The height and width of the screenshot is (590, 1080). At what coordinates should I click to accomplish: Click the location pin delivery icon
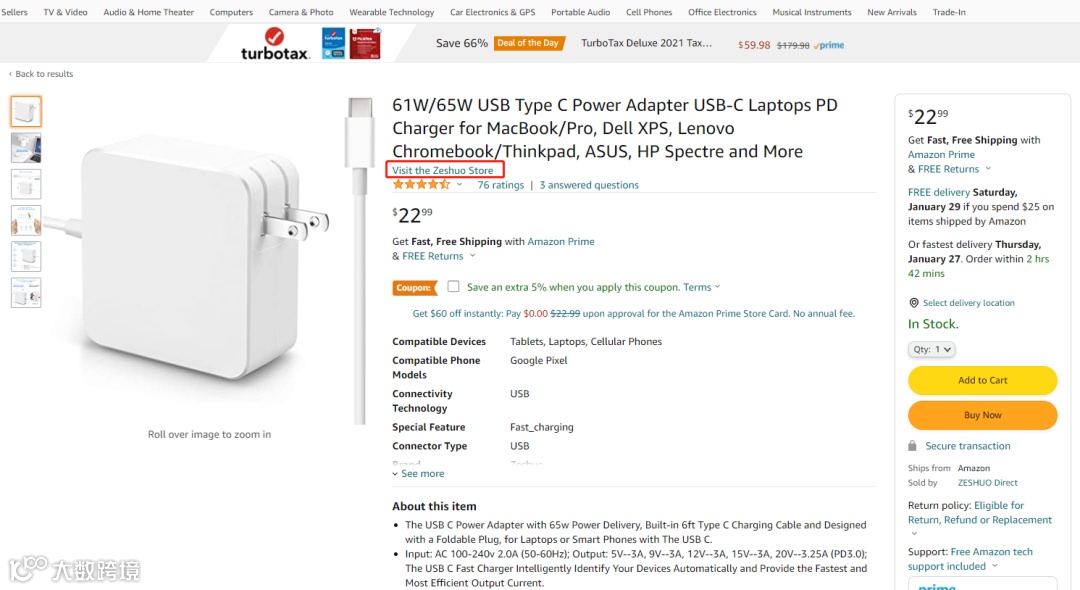(914, 303)
